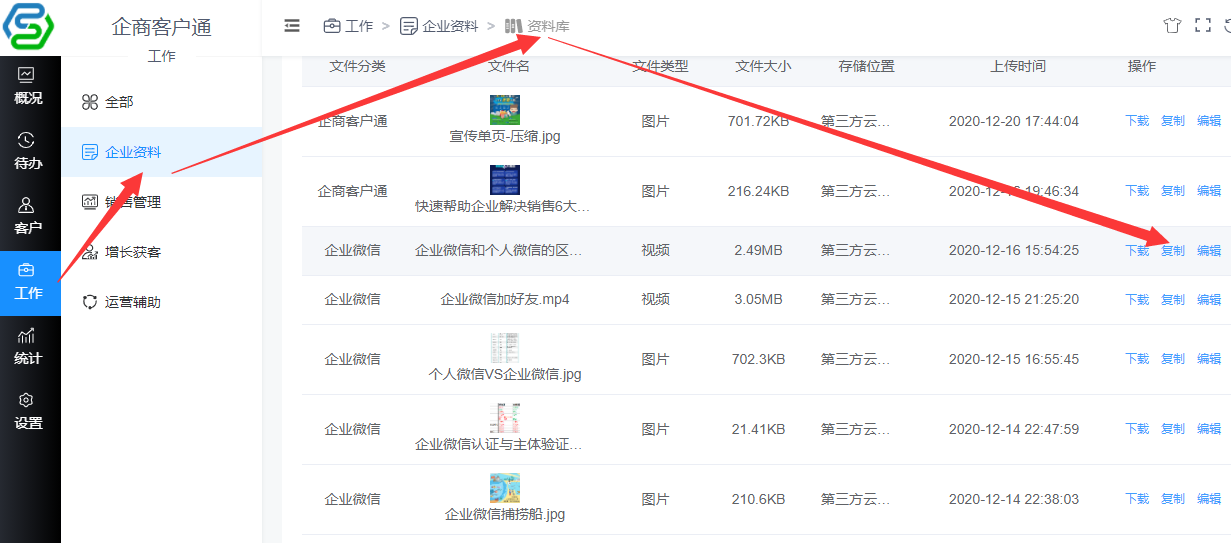1231x543 pixels.
Task: Click the fullscreen brackets icon
Action: pos(1203,26)
